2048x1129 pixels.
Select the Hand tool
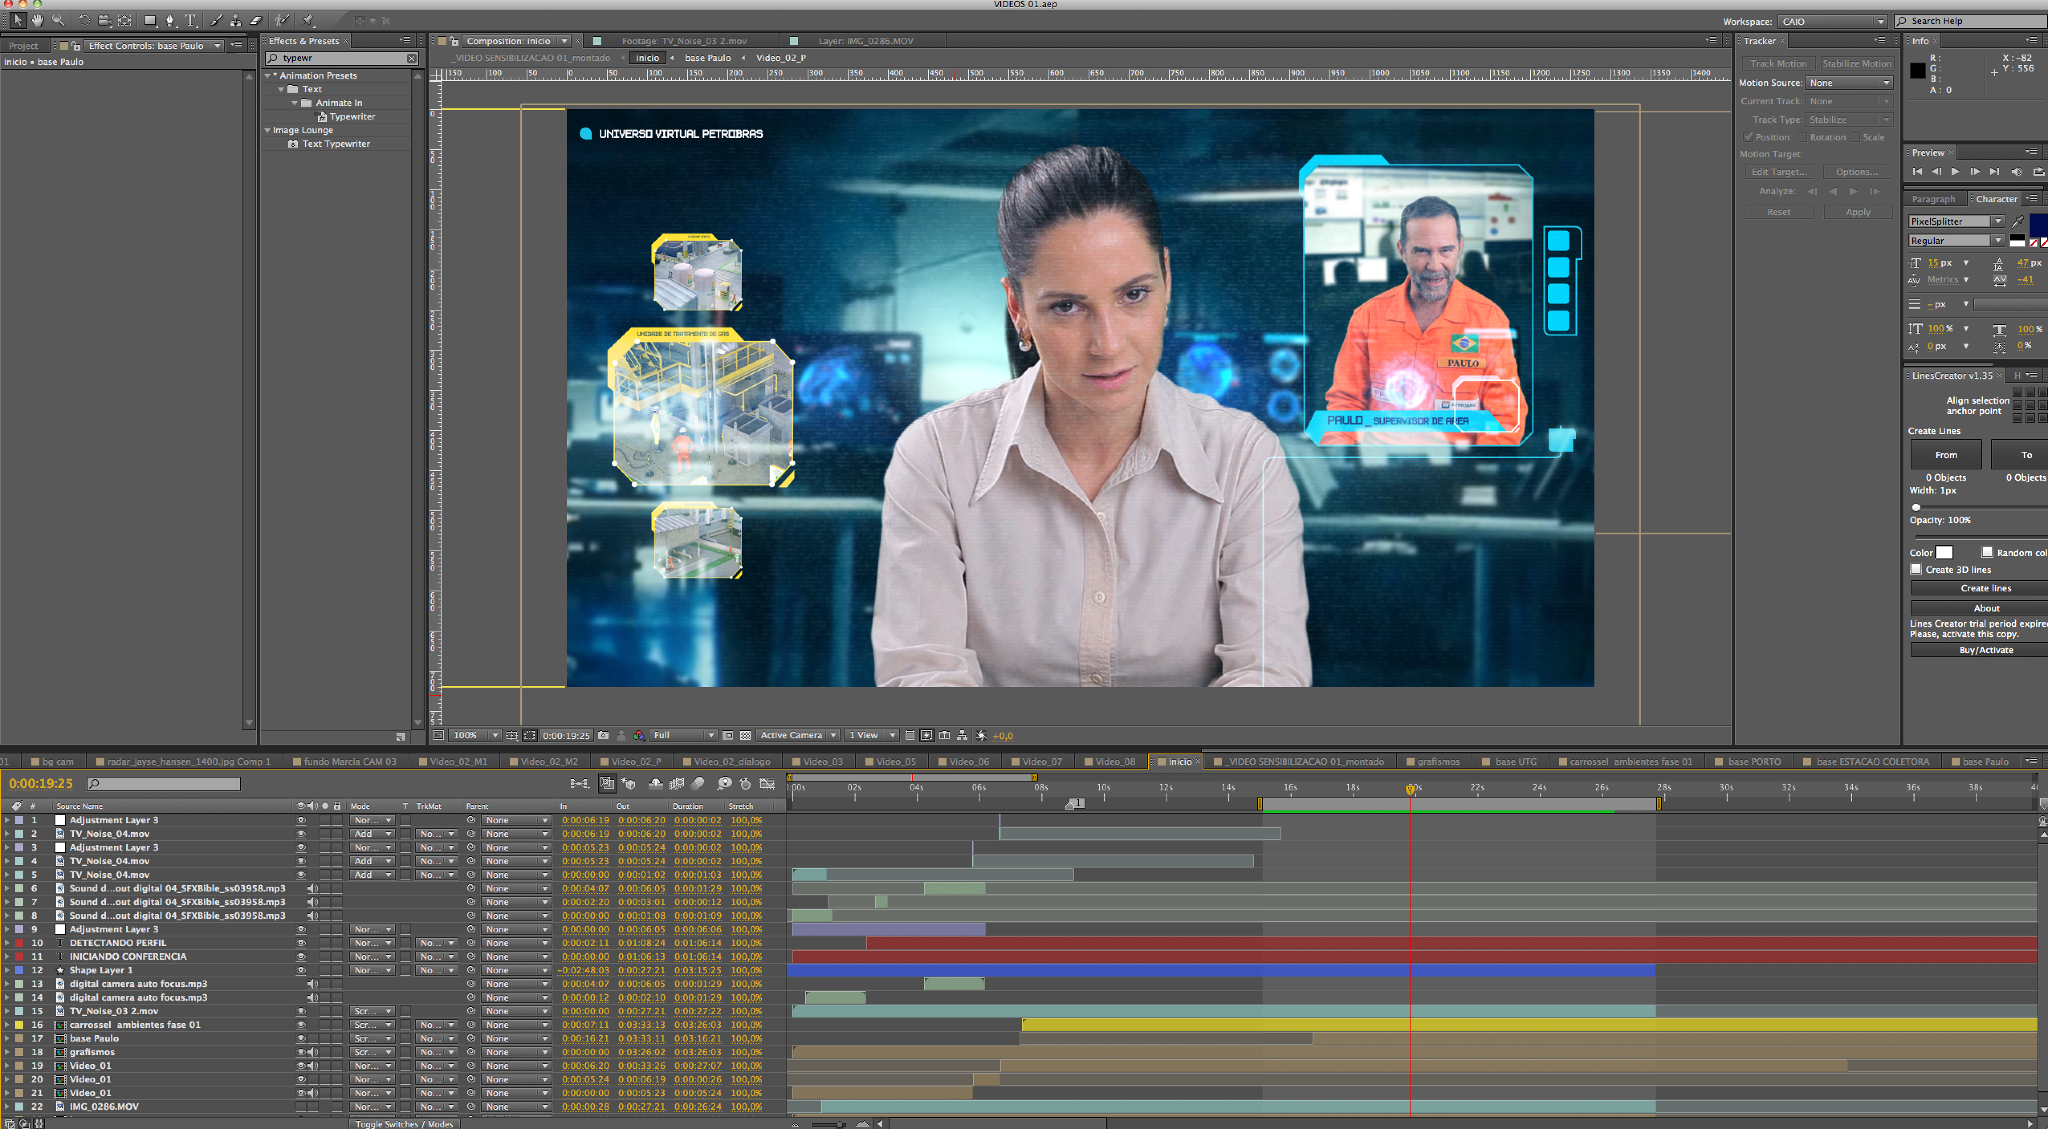click(37, 20)
